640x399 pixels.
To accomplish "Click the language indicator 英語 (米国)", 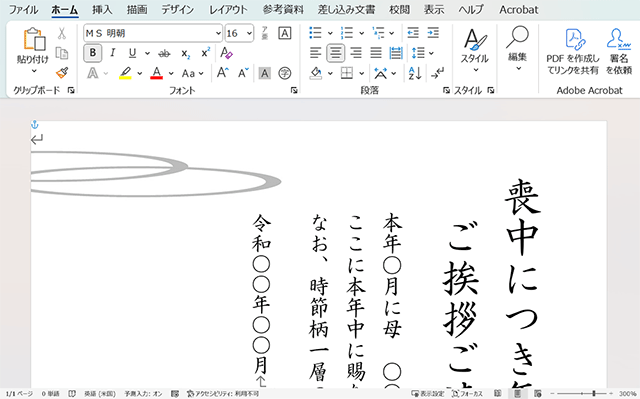I will (100, 394).
